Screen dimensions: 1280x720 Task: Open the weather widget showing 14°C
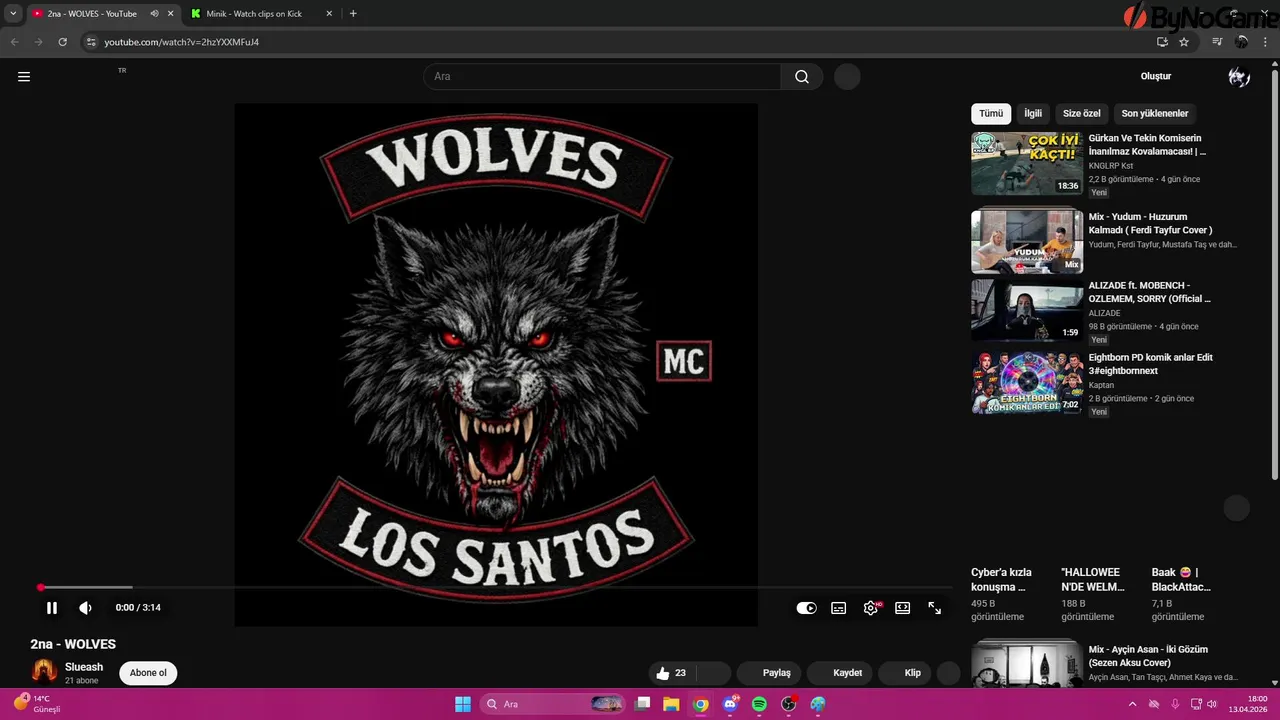click(x=38, y=704)
